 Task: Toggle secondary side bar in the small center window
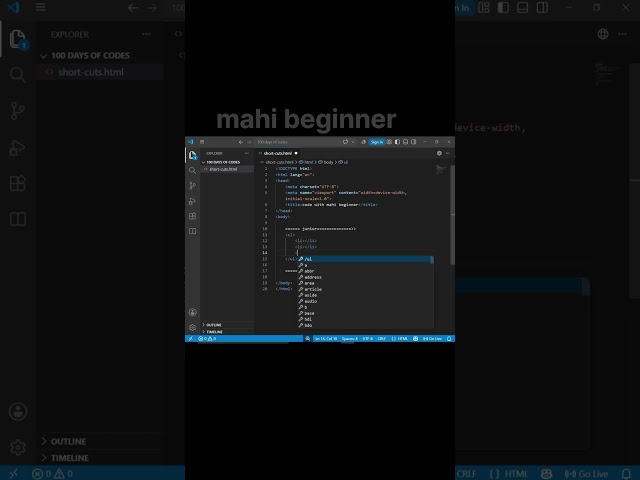(413, 142)
